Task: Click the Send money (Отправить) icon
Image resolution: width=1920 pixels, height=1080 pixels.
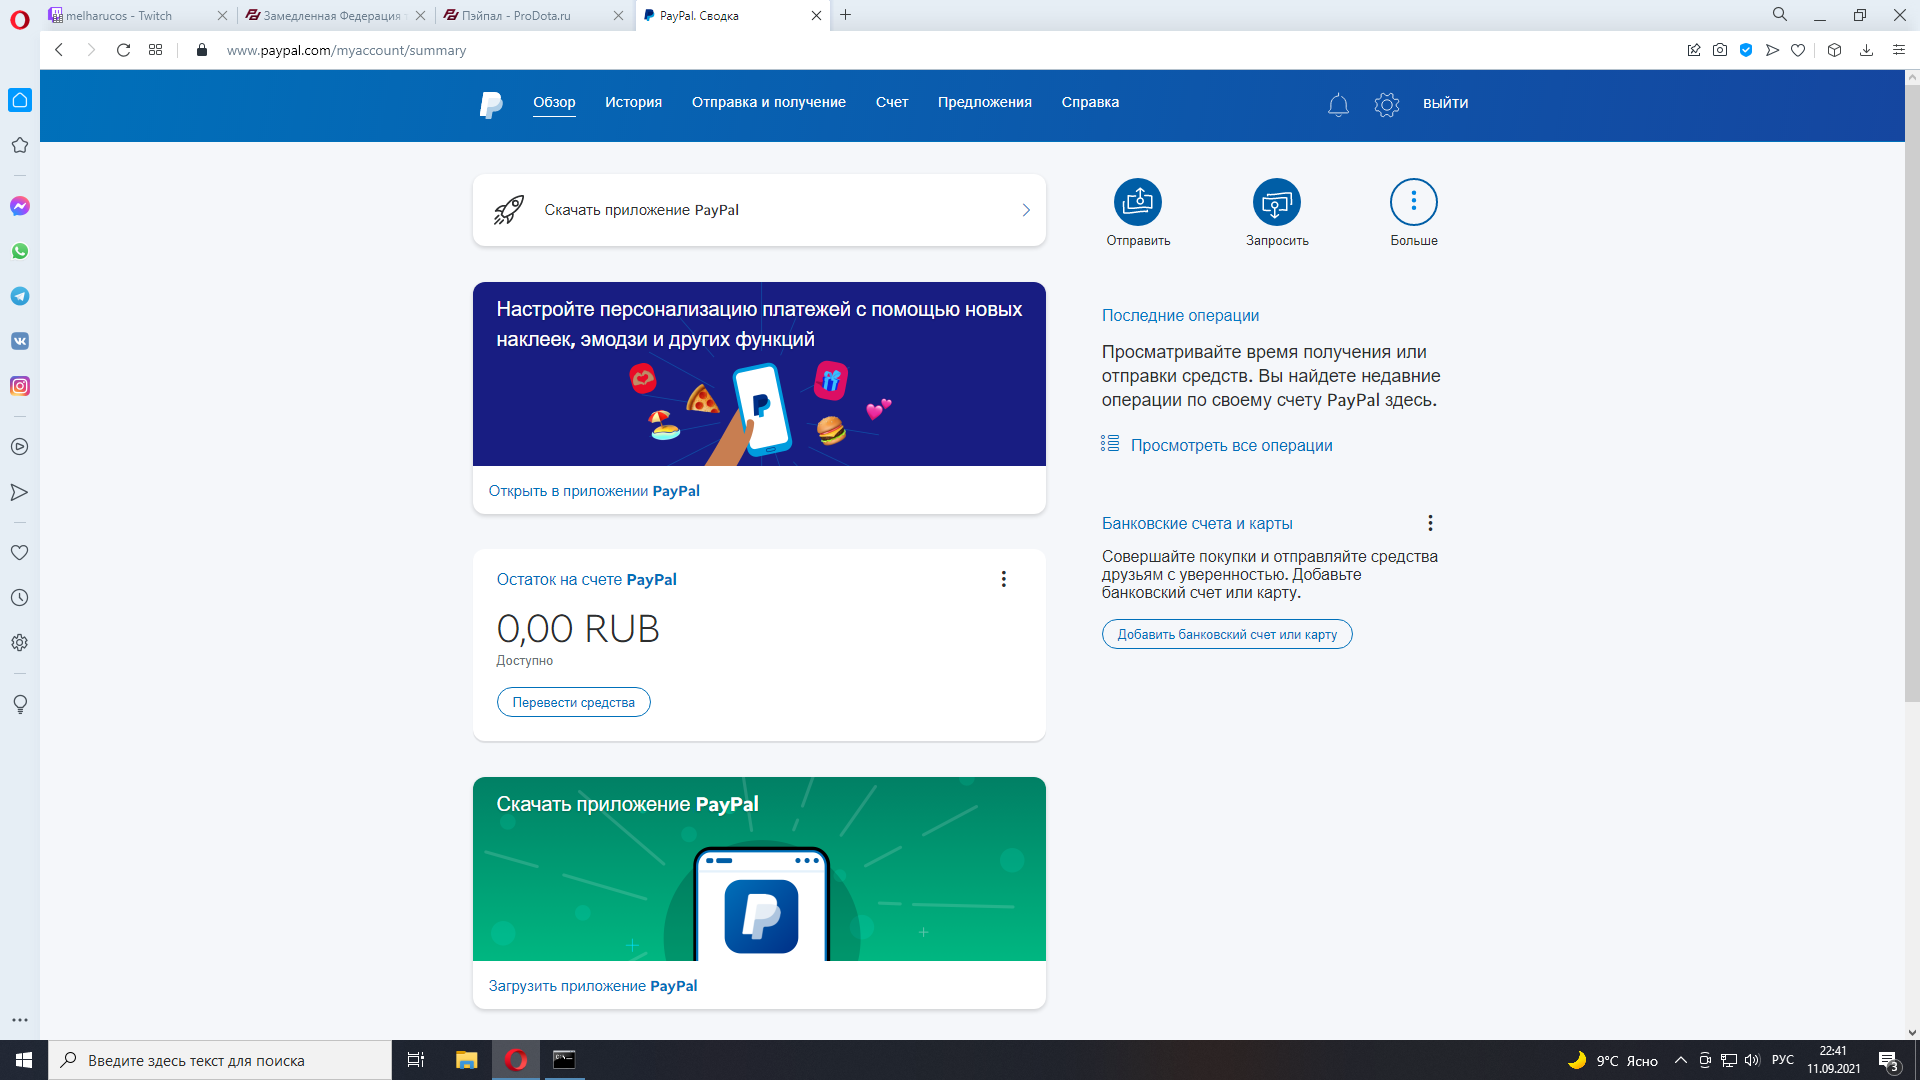Action: [x=1138, y=203]
